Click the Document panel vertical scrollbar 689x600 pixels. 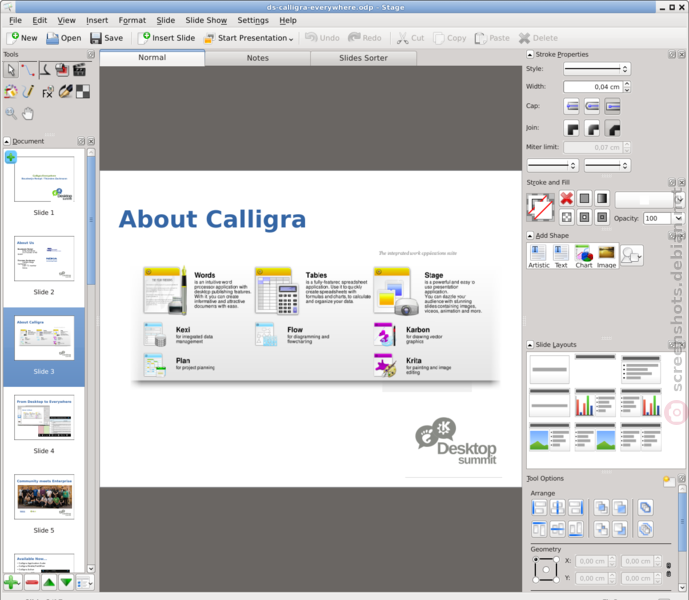(x=91, y=360)
